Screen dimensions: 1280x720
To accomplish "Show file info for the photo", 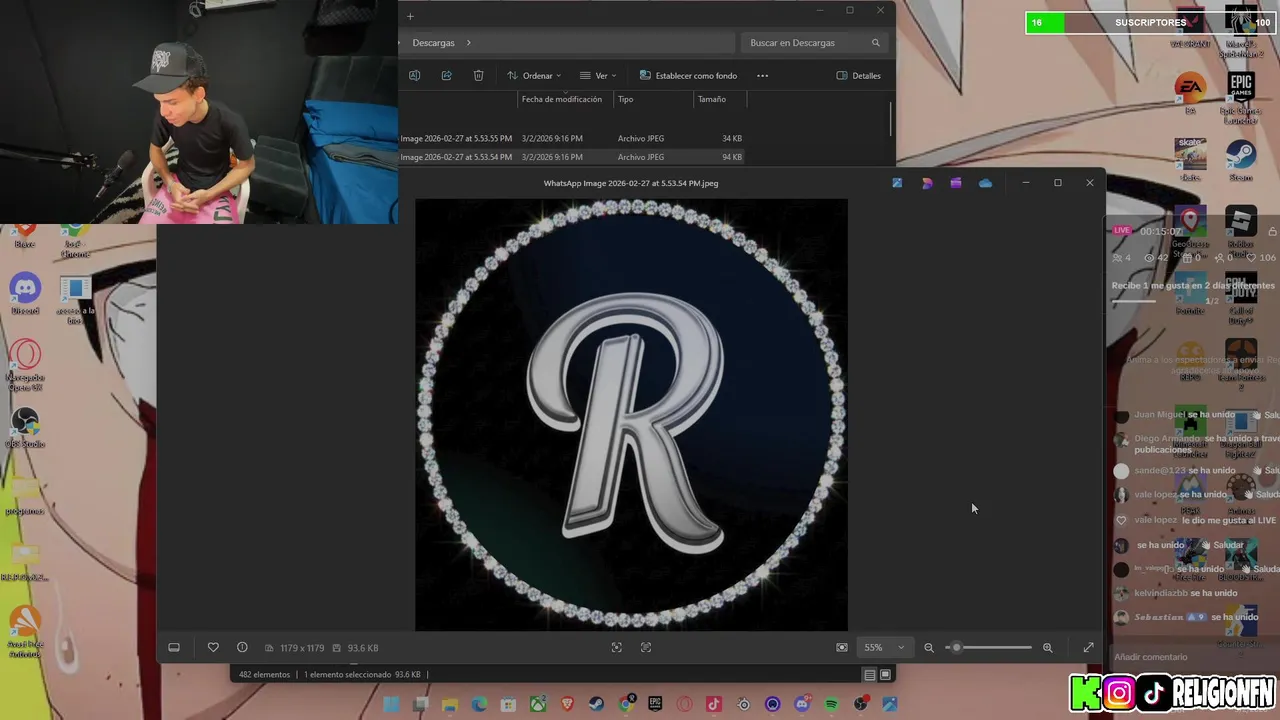I will (x=242, y=648).
